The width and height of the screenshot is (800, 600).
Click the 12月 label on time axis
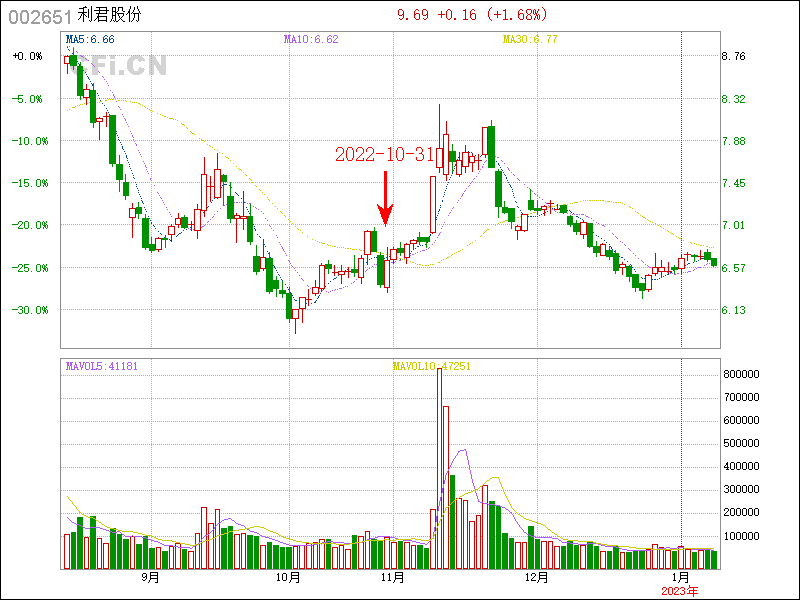537,577
